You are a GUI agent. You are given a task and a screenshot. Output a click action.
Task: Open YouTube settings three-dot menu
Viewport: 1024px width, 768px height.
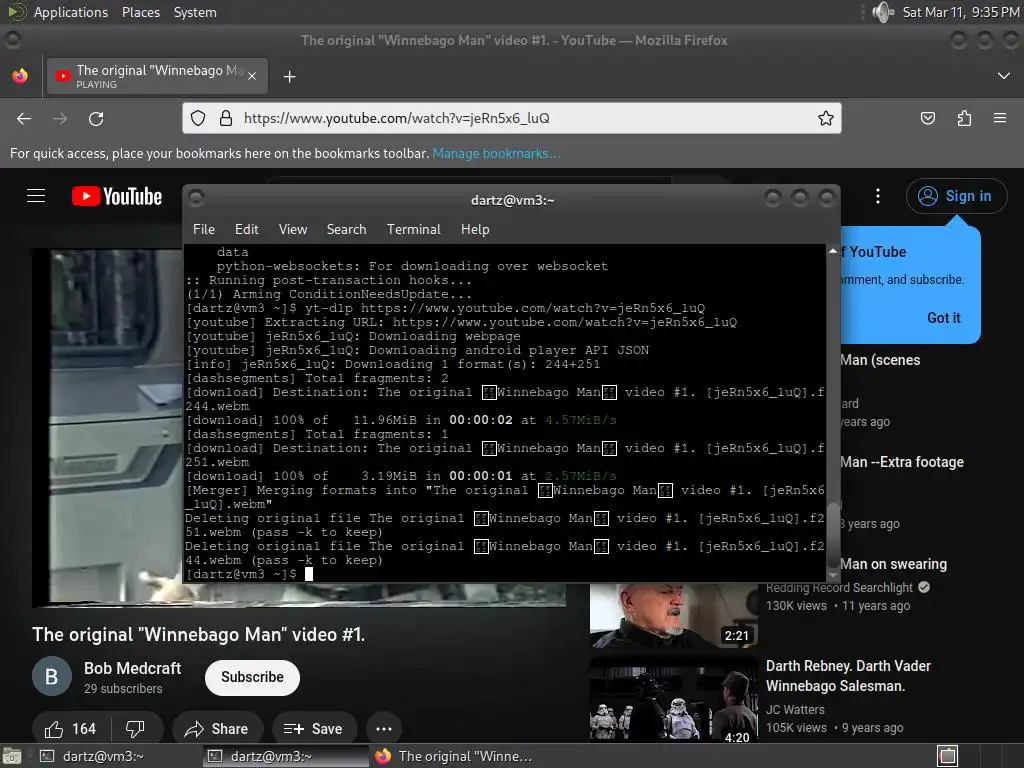[878, 196]
